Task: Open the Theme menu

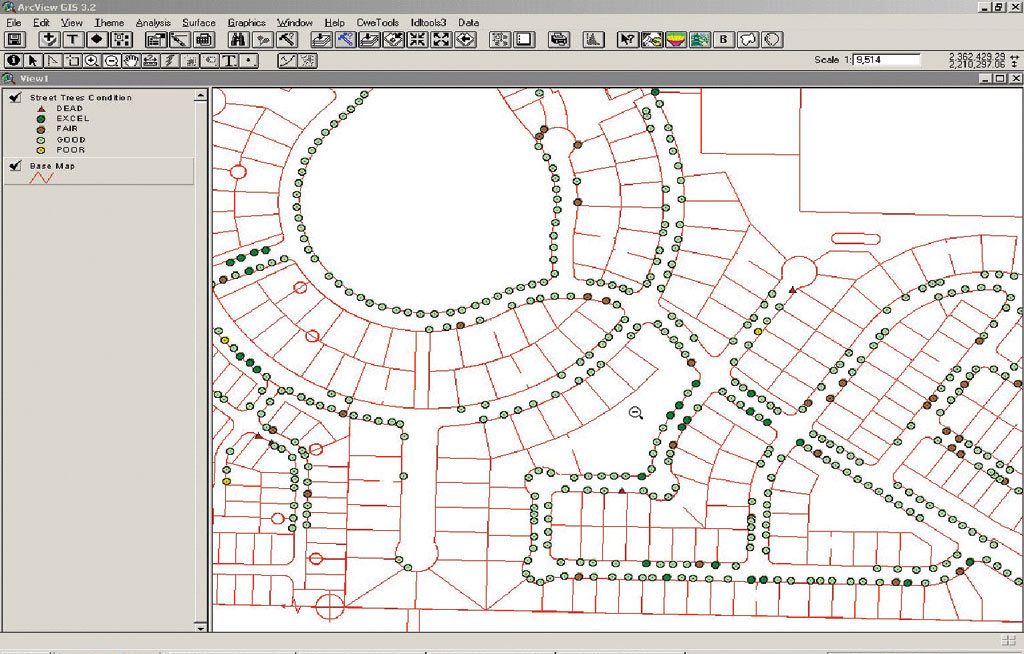Action: 109,22
